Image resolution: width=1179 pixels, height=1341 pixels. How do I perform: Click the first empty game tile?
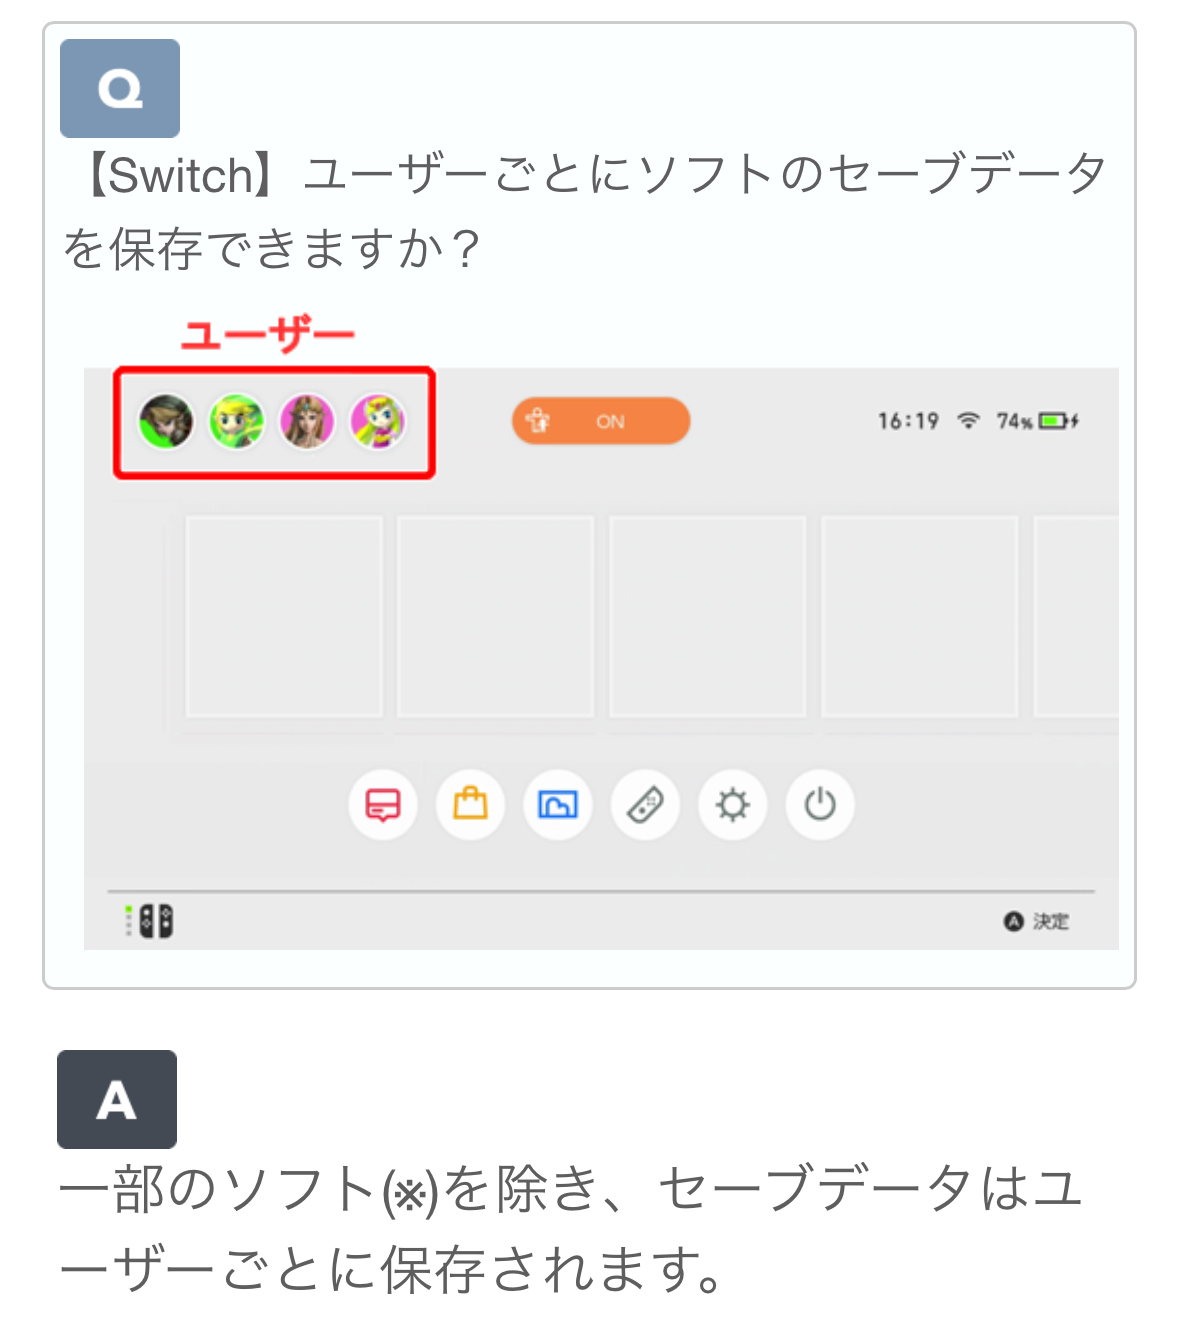pyautogui.click(x=284, y=617)
